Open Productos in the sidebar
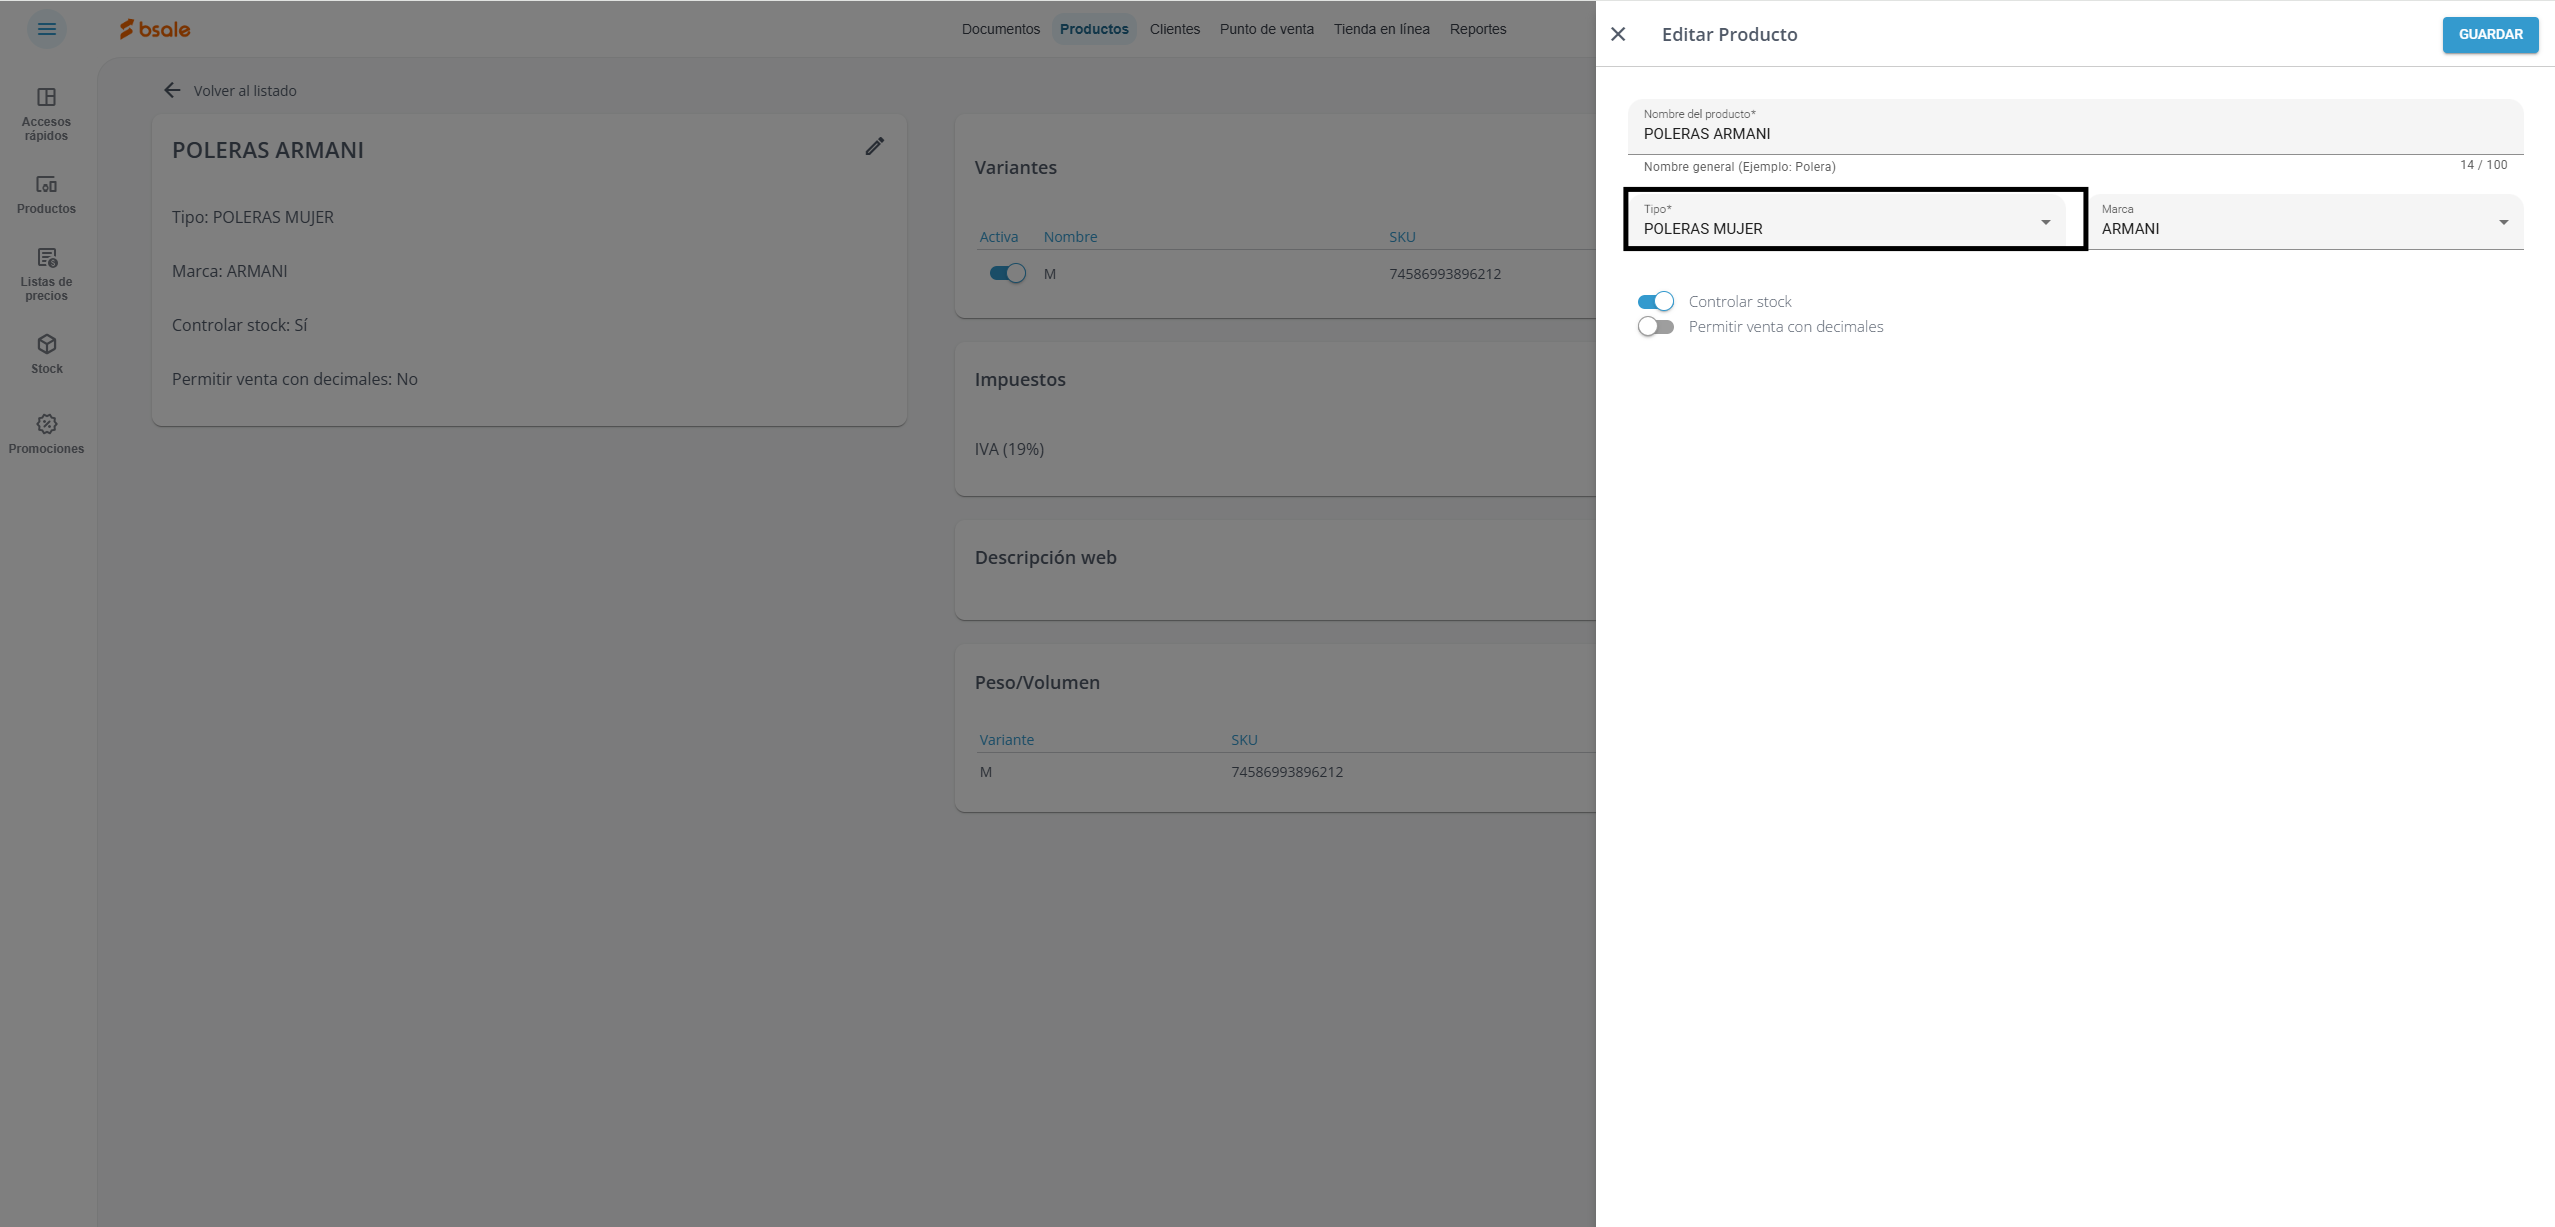 [x=46, y=194]
